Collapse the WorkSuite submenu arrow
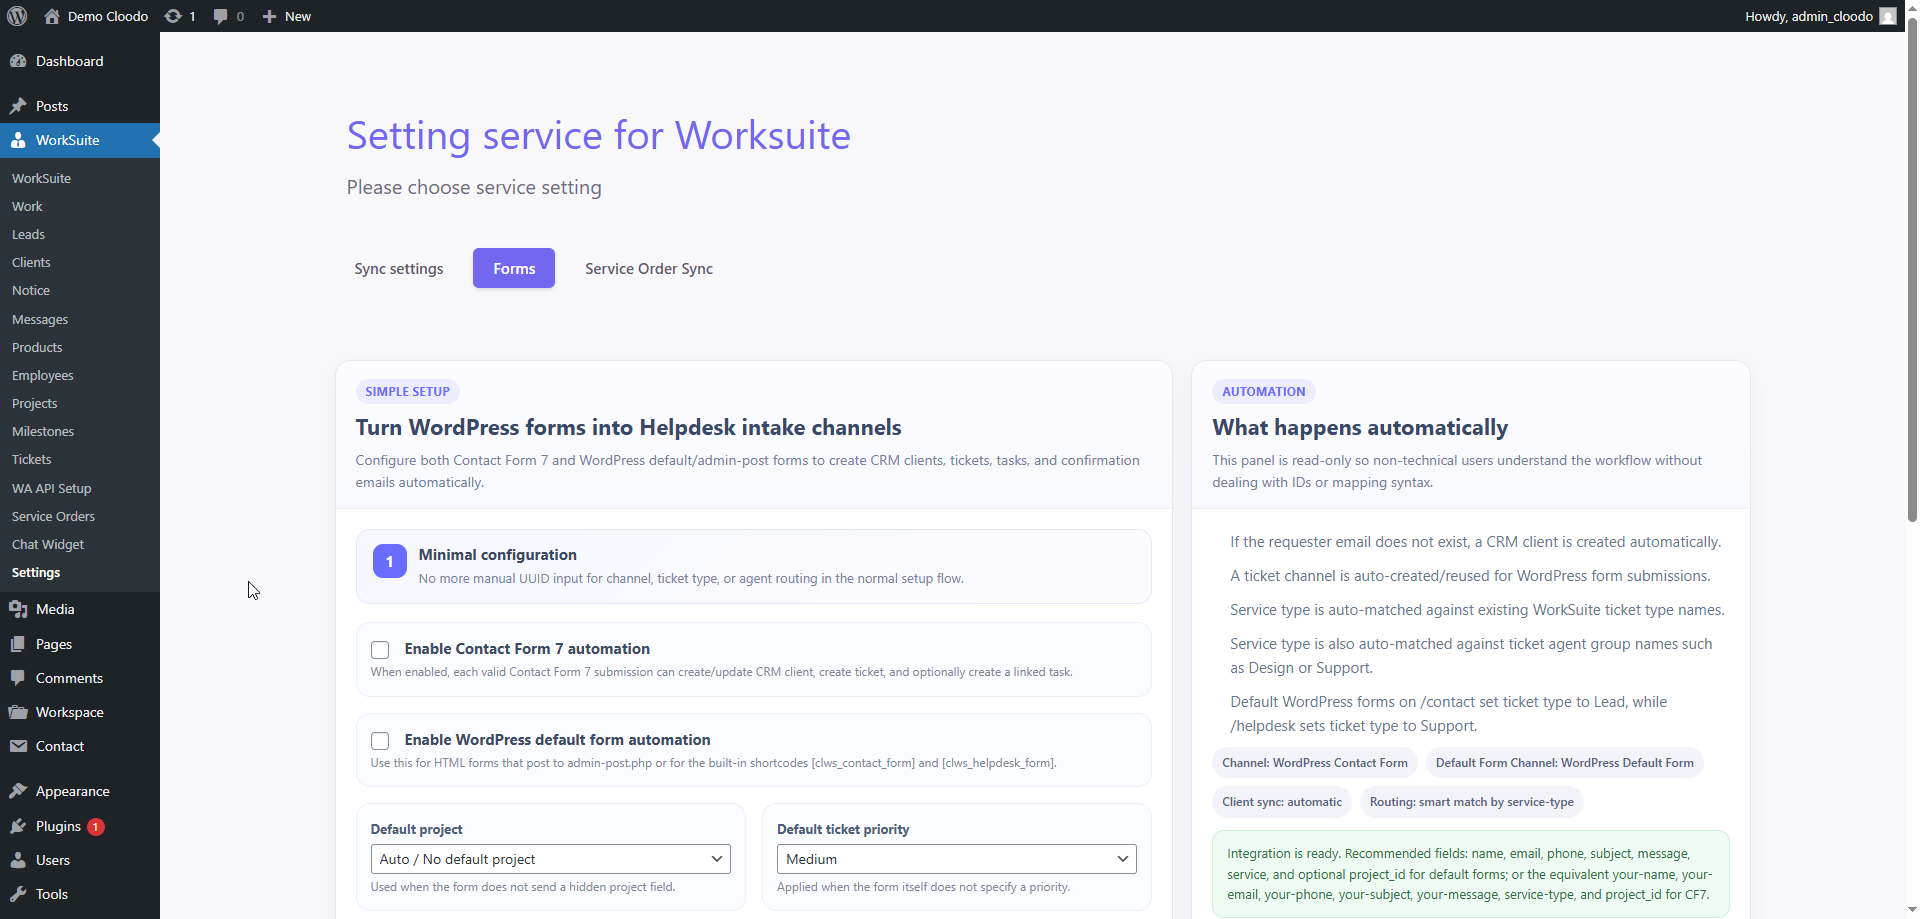The image size is (1920, 919). (x=155, y=141)
